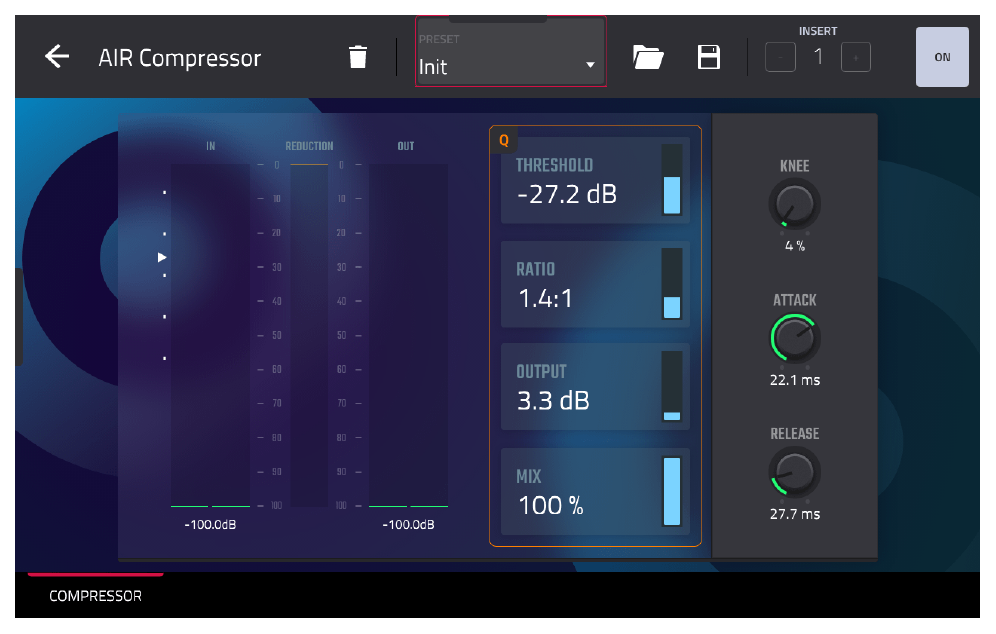This screenshot has height=634, width=996.
Task: Click the IN level meter
Action: (210, 335)
